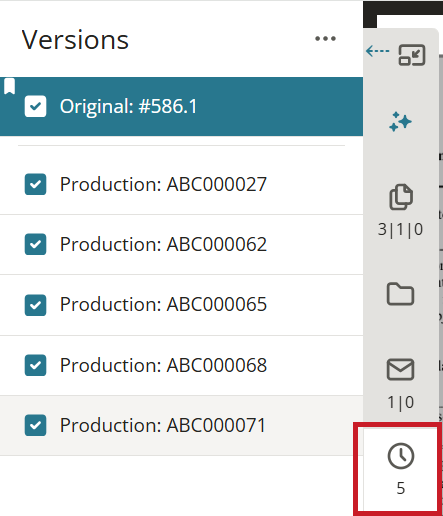Screen dimensions: 443x516
Task: Uncheck Production: ABC000027 checkbox
Action: tap(35, 184)
